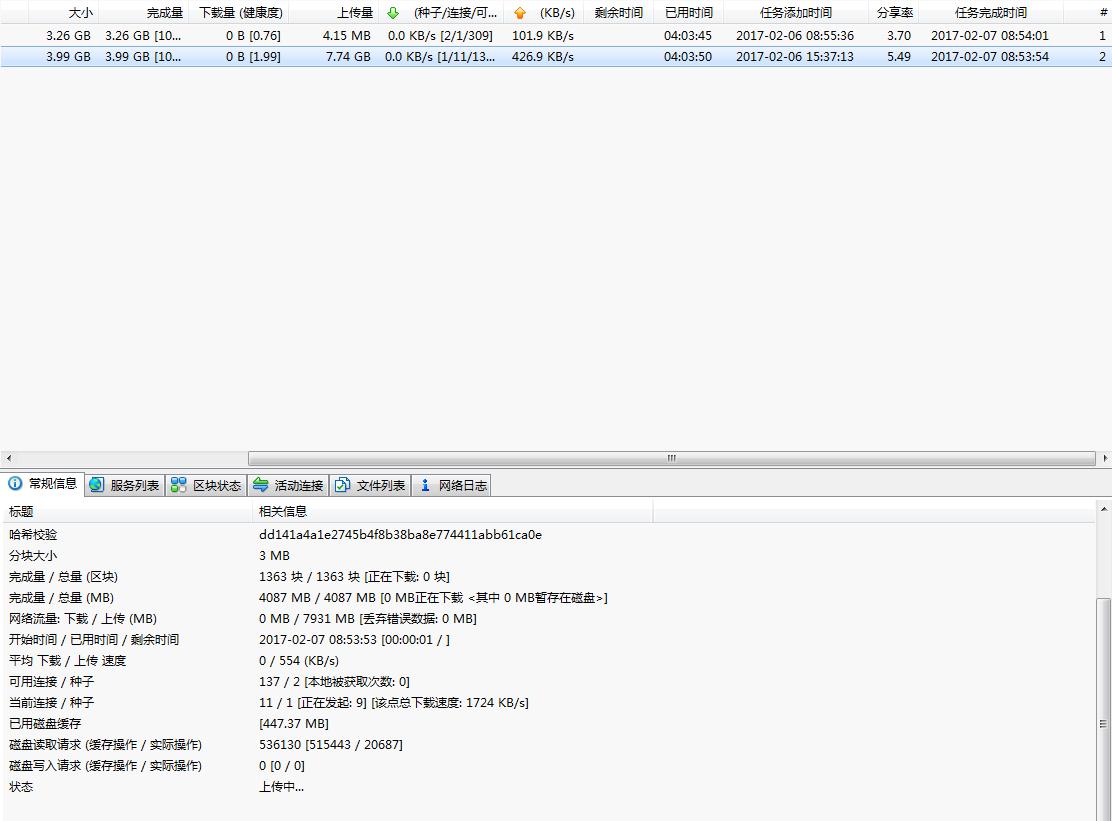Click the right scroll arrow of task list
The width and height of the screenshot is (1112, 821).
(1105, 459)
